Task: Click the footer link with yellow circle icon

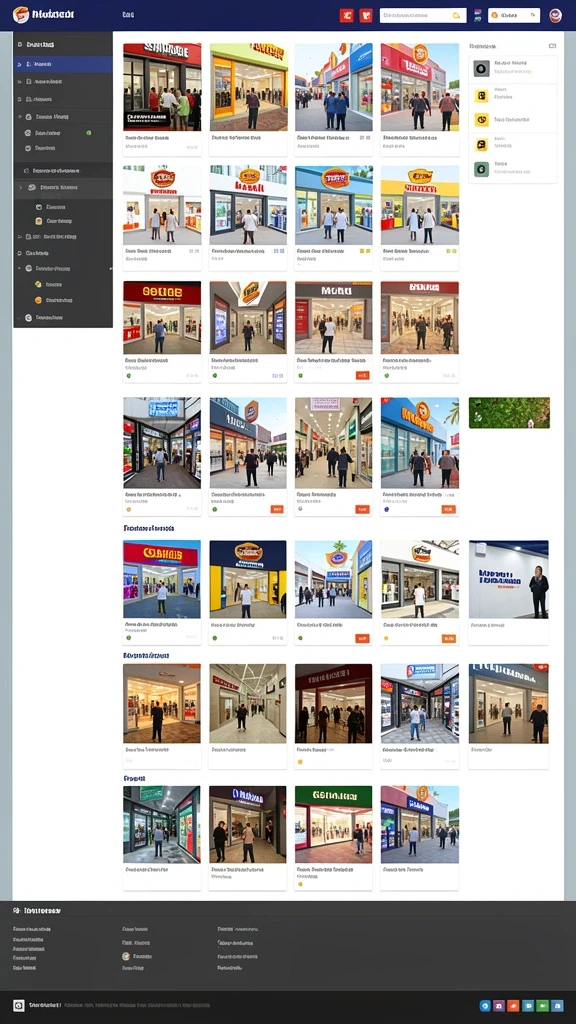Action: (137, 956)
